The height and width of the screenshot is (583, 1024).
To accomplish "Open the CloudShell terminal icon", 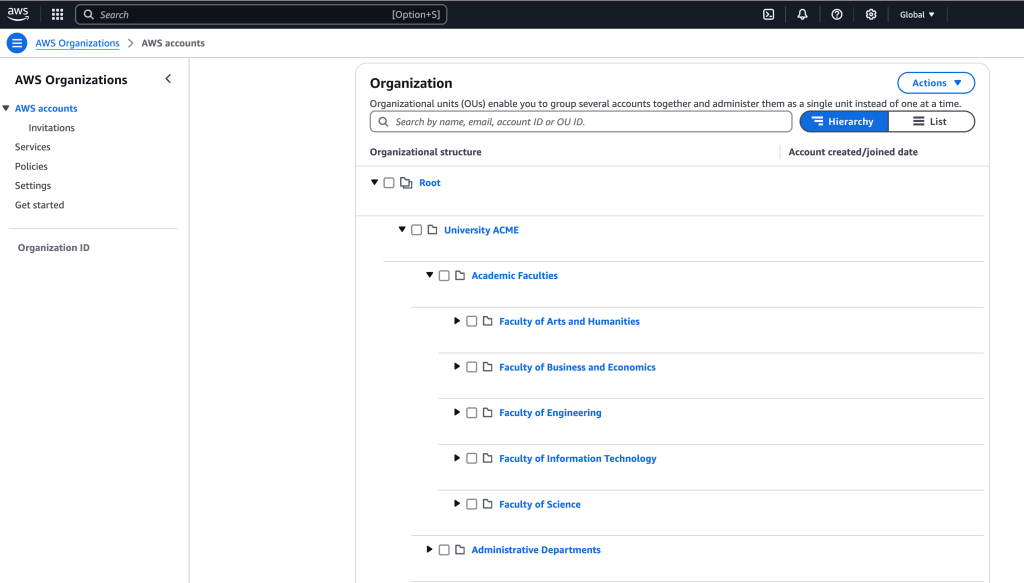I will [769, 14].
